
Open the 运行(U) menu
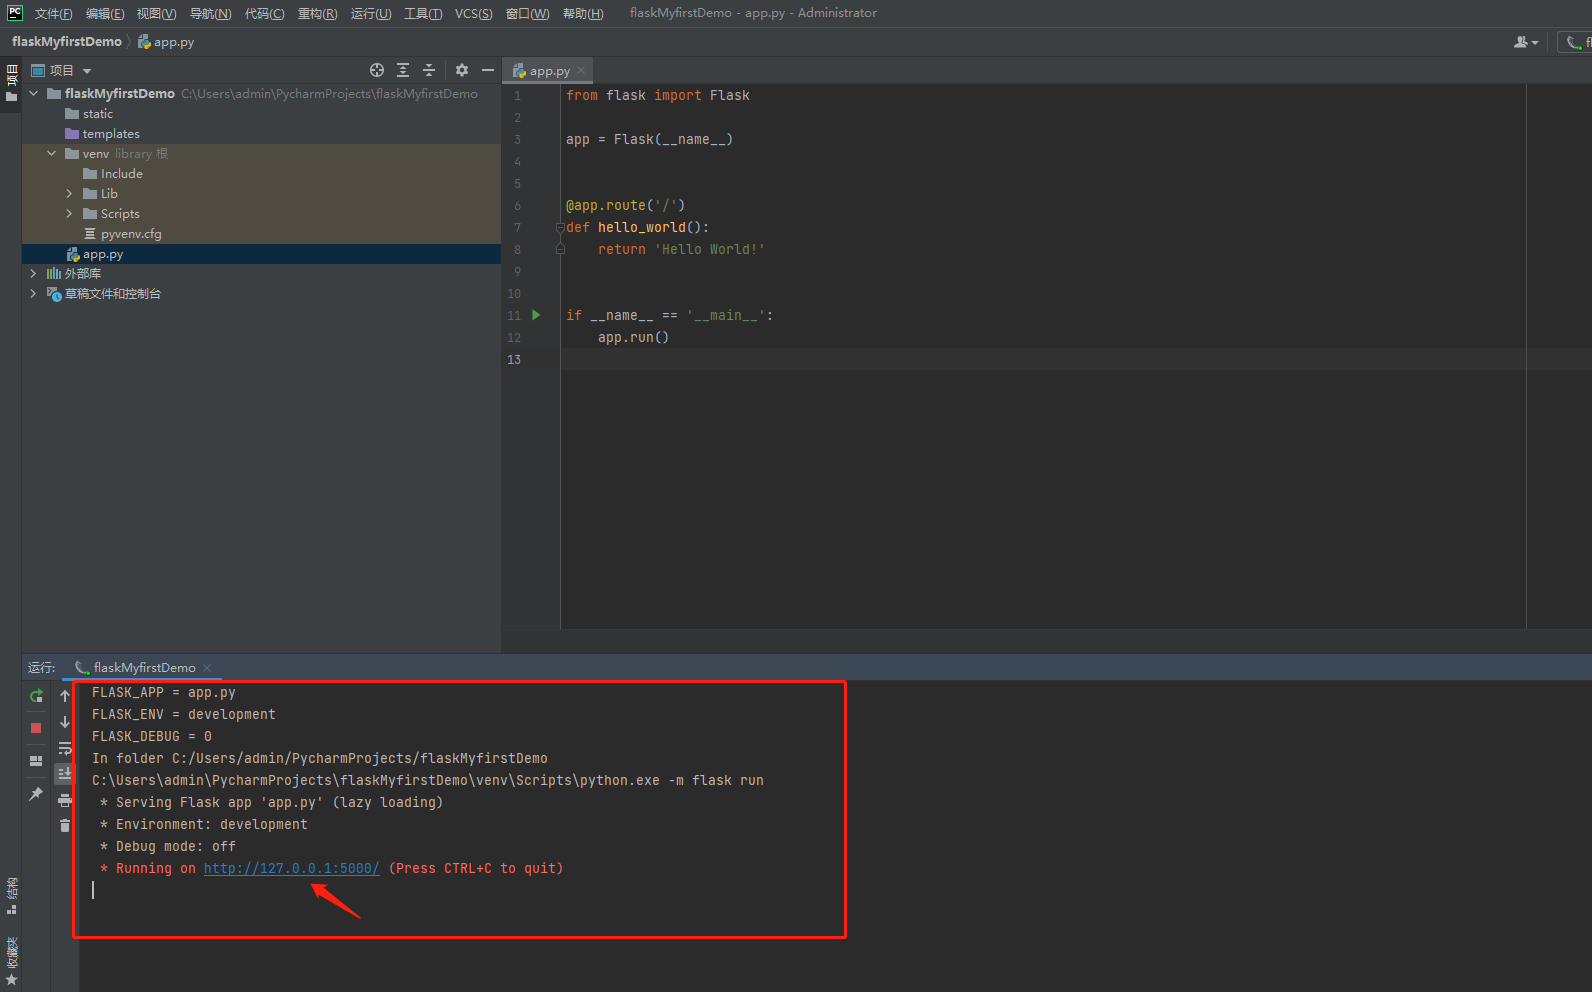371,13
